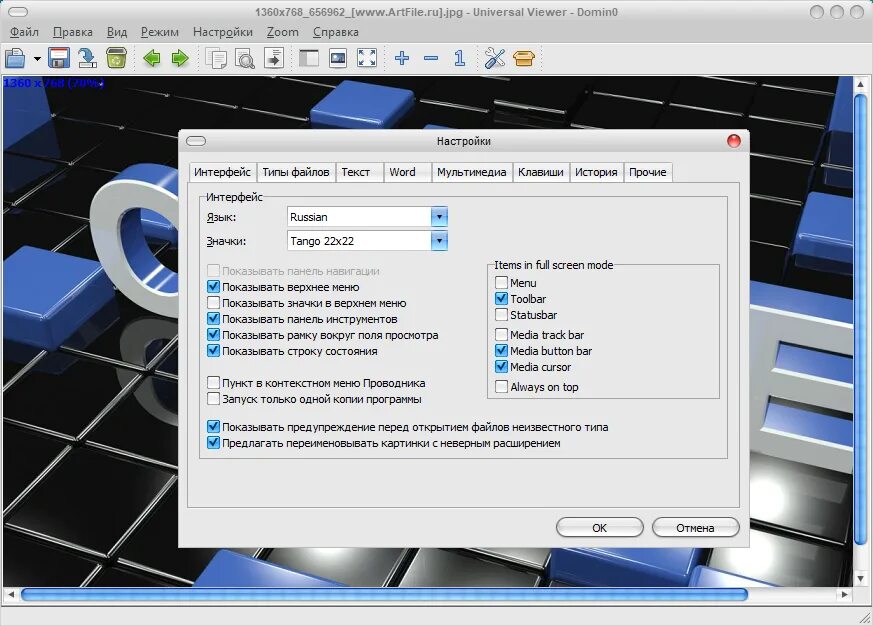Toggle the navigation panel layout icon

pyautogui.click(x=309, y=58)
